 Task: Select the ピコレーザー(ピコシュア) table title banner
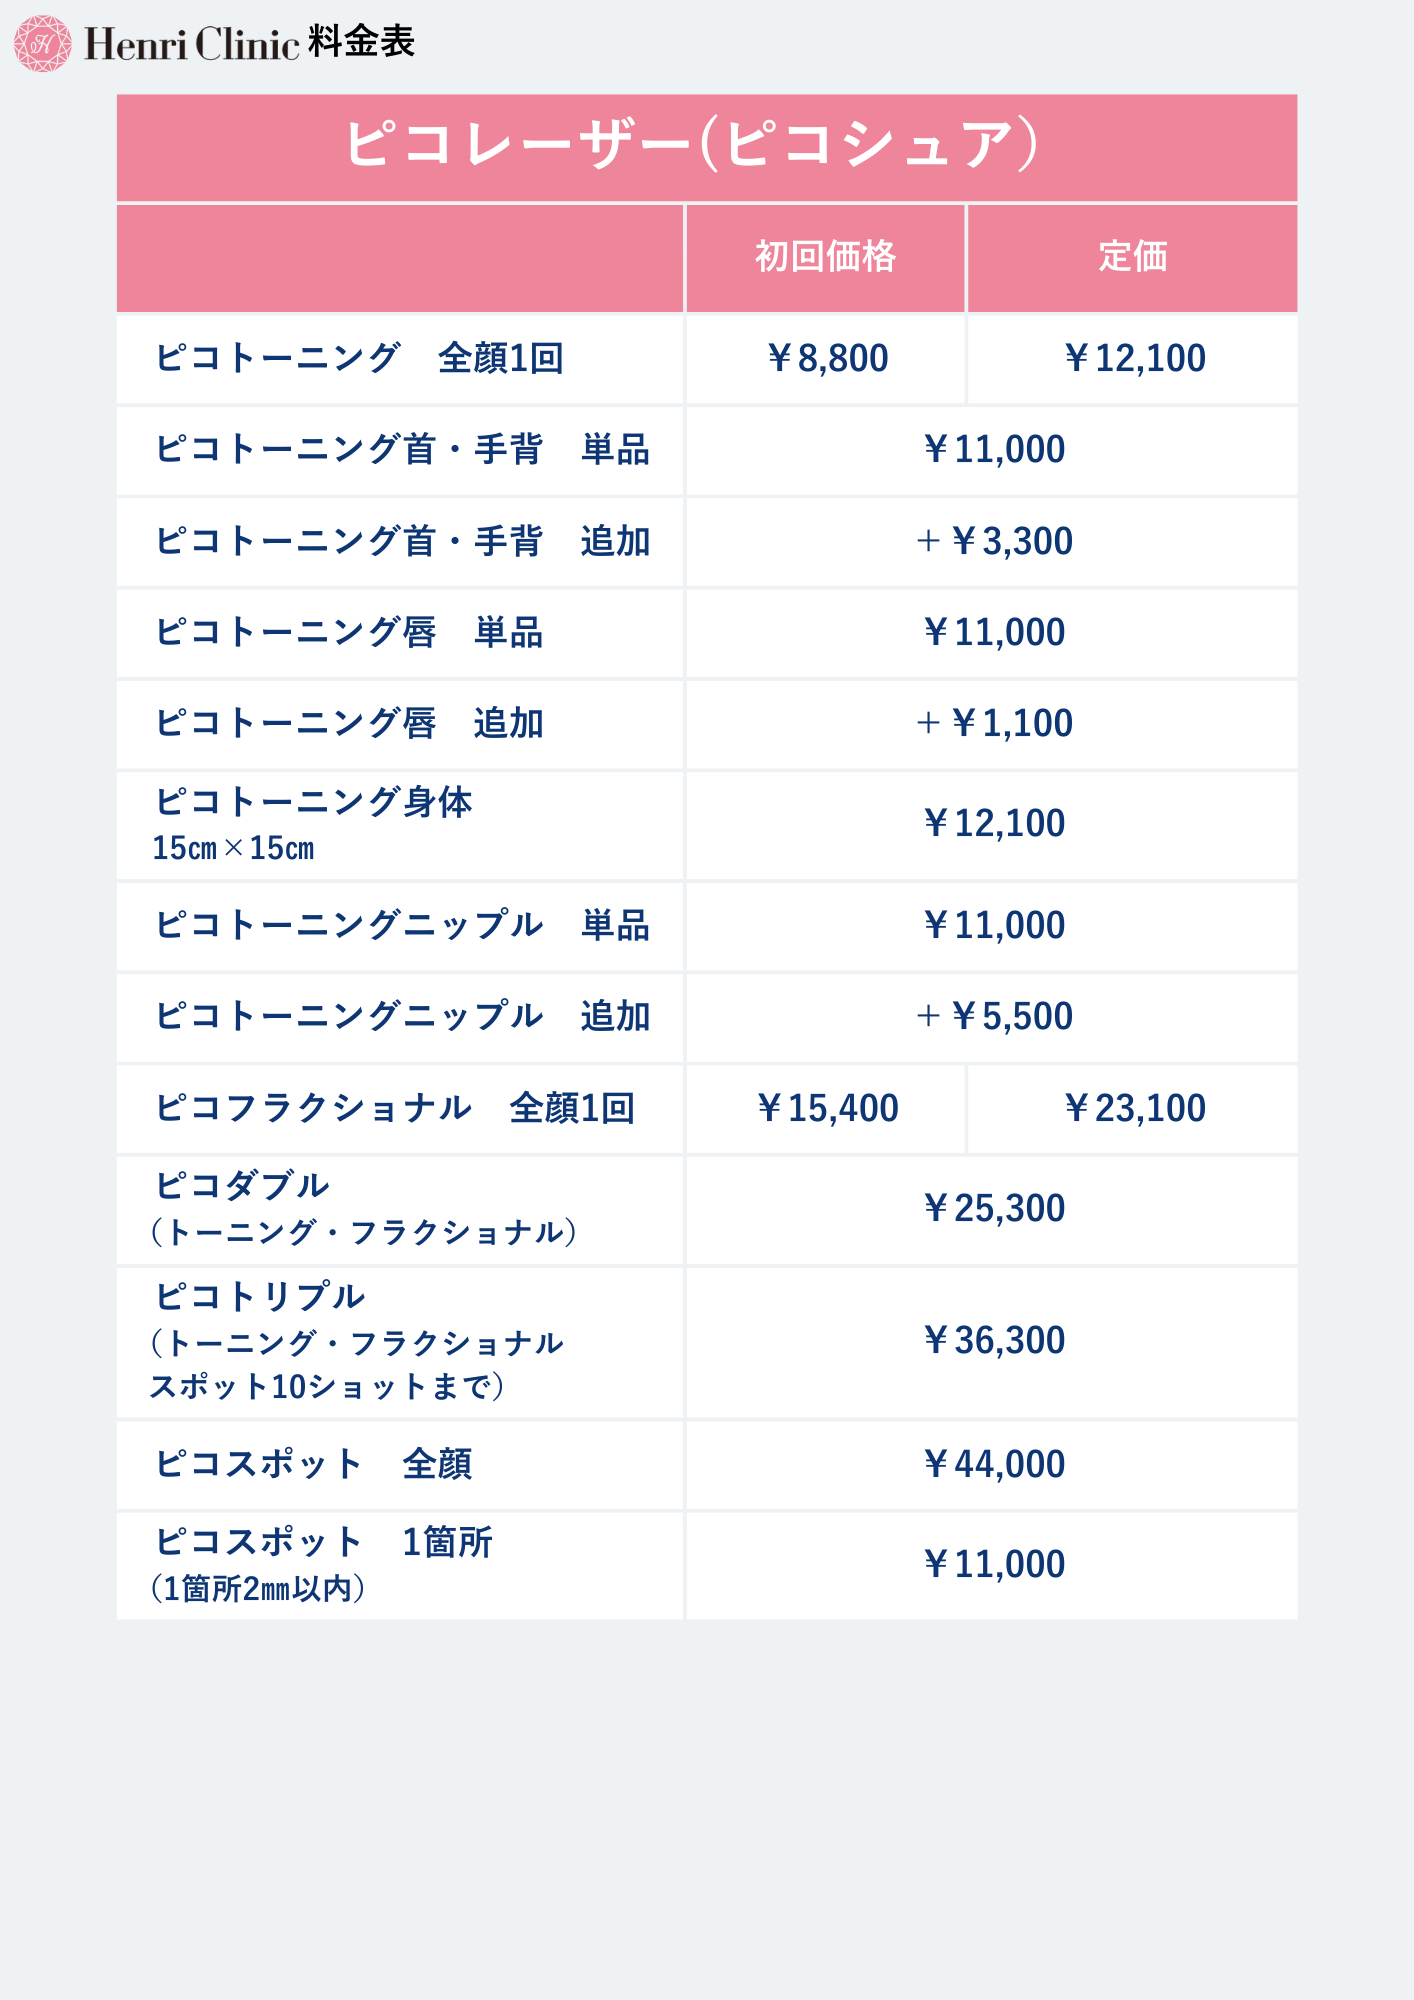707,148
